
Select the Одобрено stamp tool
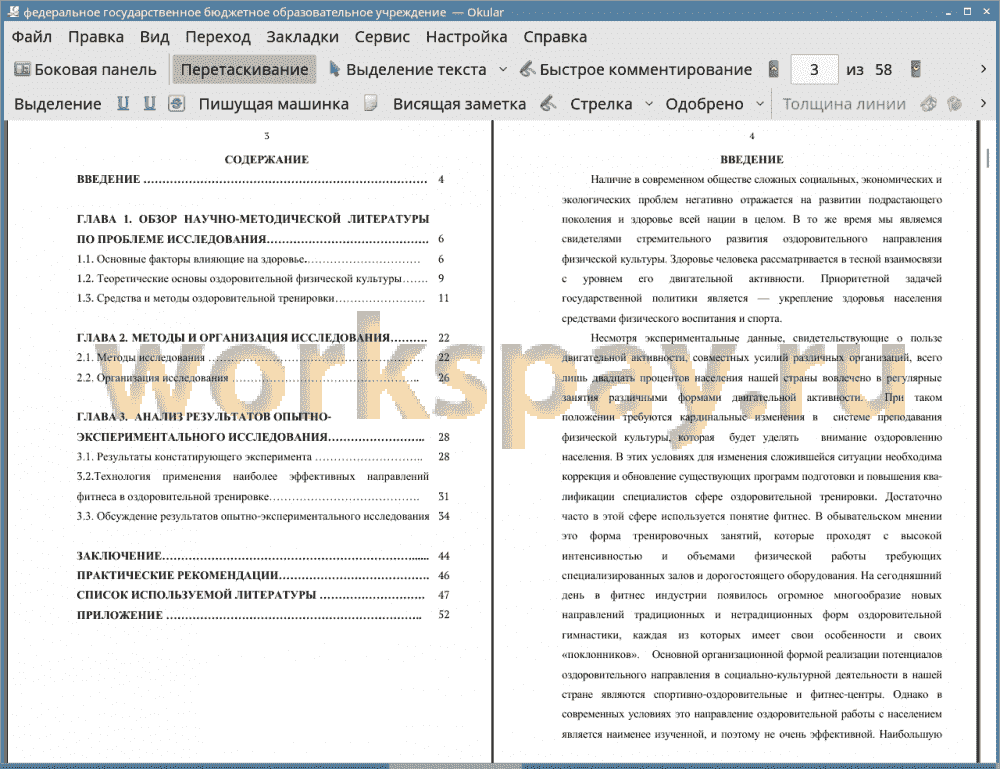click(x=704, y=104)
